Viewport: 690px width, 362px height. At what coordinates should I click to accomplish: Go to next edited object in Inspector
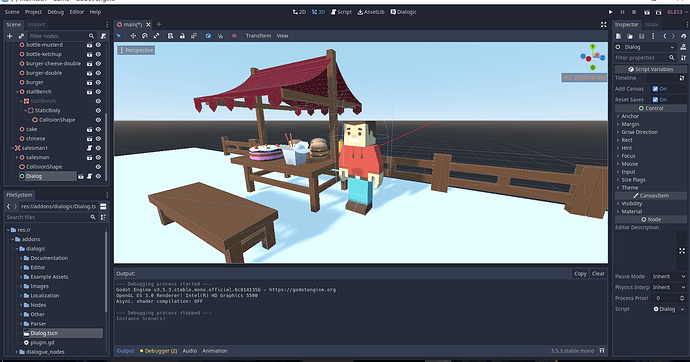673,36
